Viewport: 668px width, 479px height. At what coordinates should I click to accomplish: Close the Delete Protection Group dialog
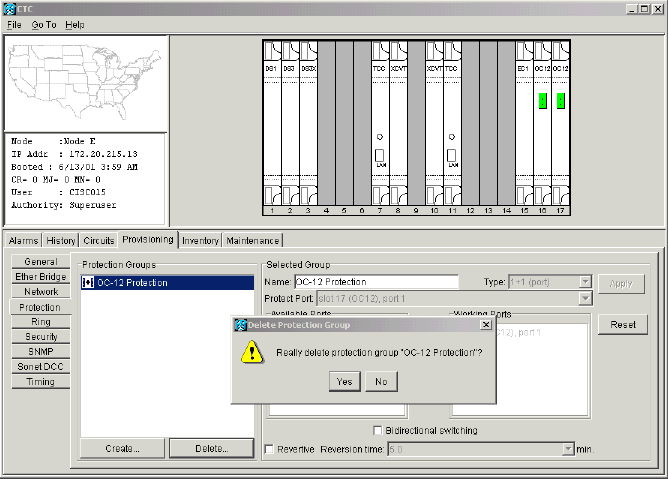[486, 325]
